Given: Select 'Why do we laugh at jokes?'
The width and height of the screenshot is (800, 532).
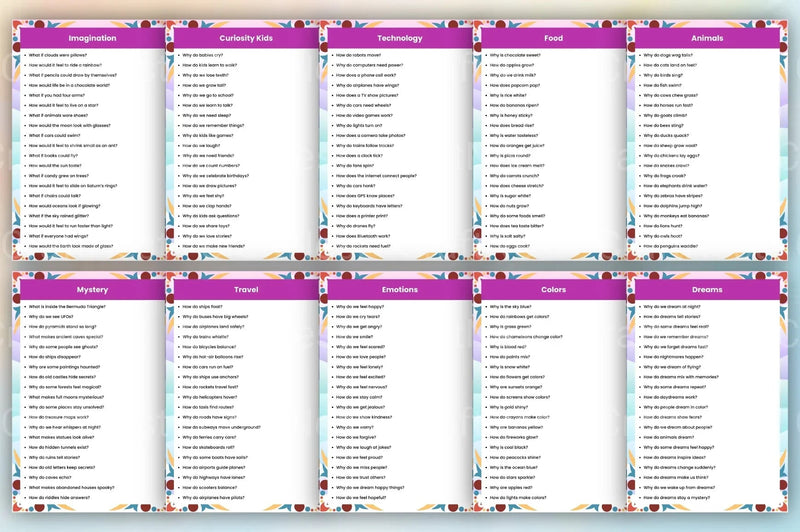Looking at the screenshot, I should [363, 447].
